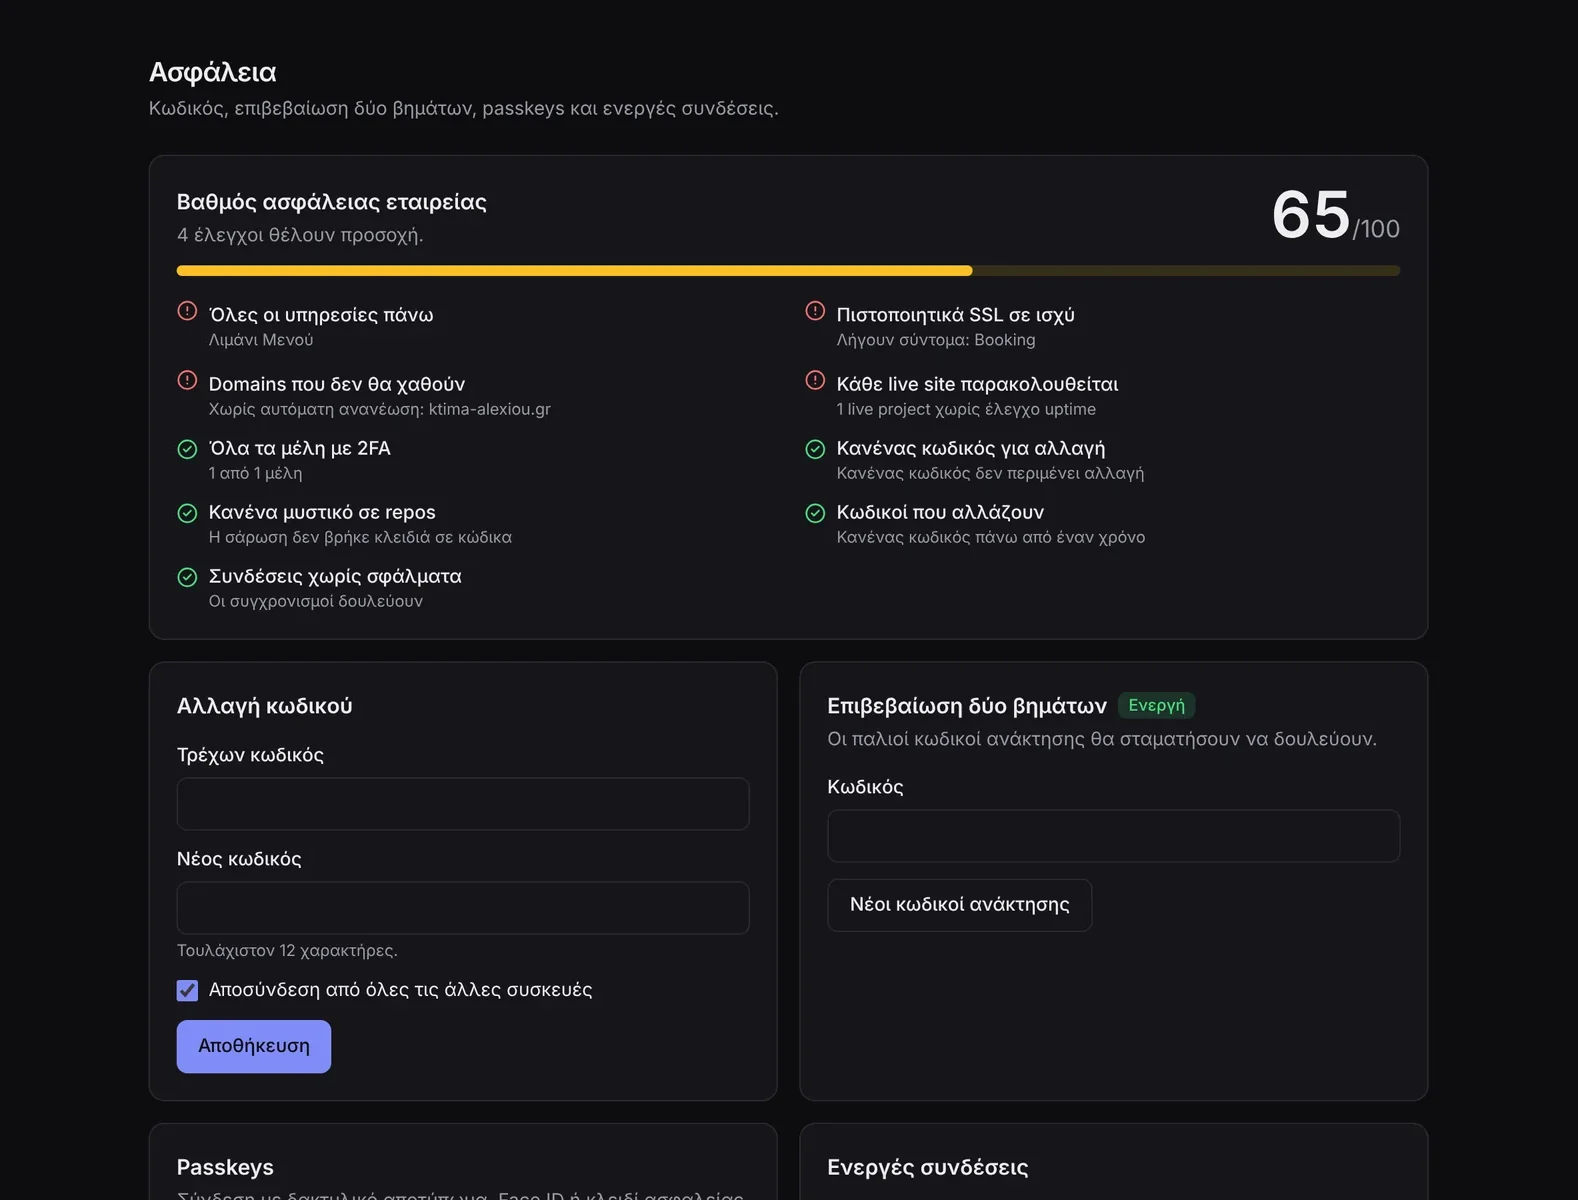Click the text Όλα τα μέλη με 2FA

click(300, 448)
